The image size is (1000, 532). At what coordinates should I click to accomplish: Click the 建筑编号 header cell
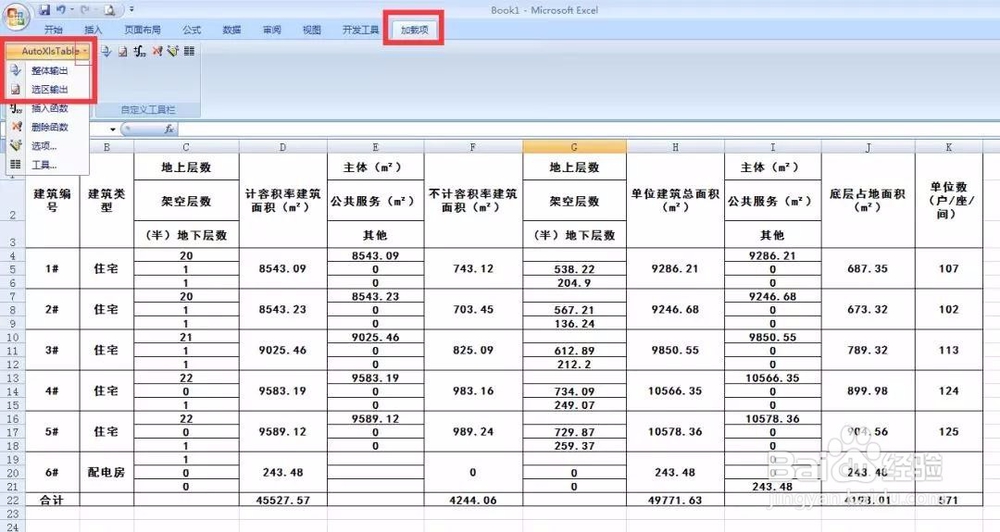(52, 200)
